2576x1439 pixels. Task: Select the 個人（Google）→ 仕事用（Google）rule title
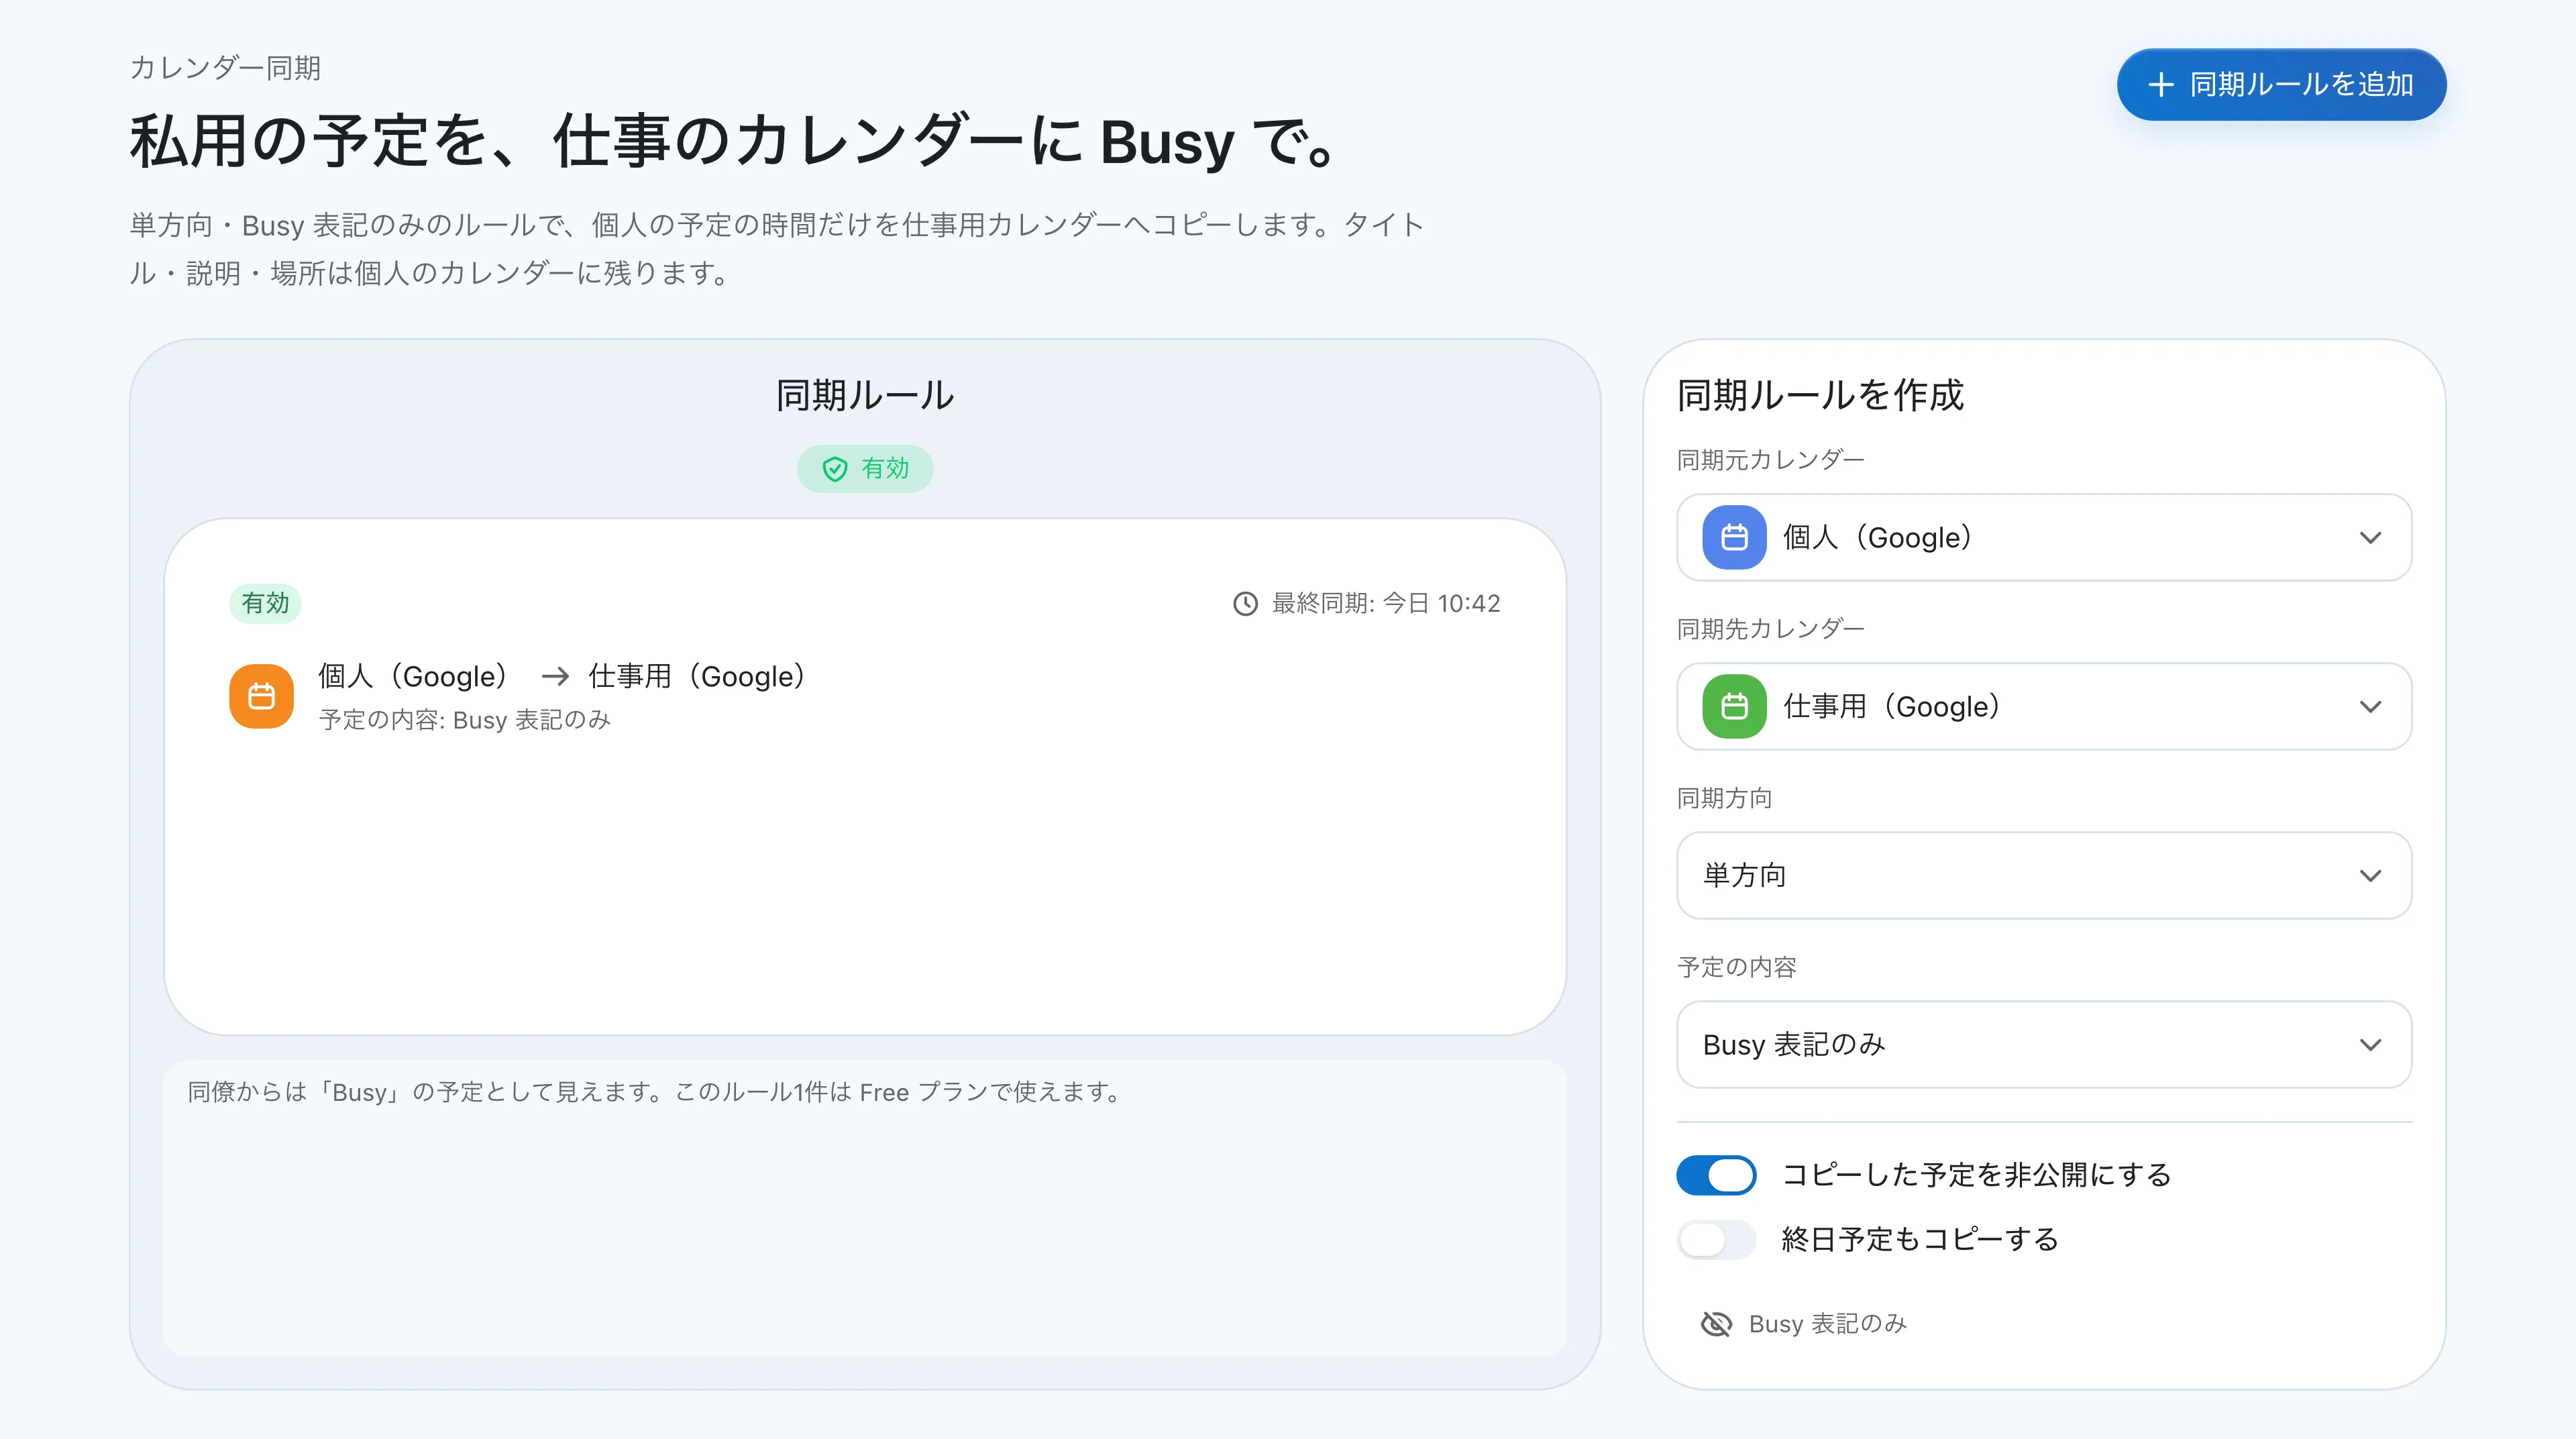(x=562, y=677)
